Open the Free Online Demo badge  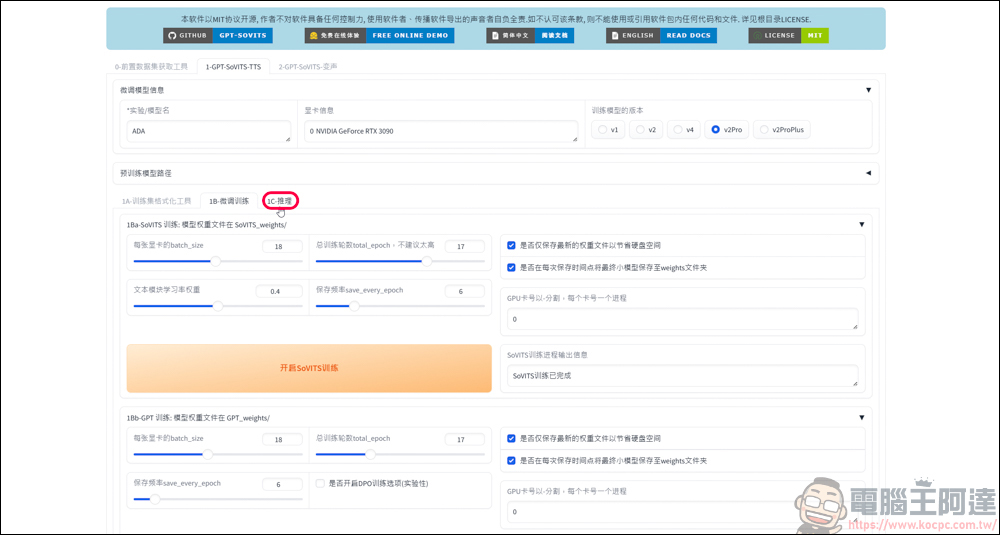coord(379,36)
